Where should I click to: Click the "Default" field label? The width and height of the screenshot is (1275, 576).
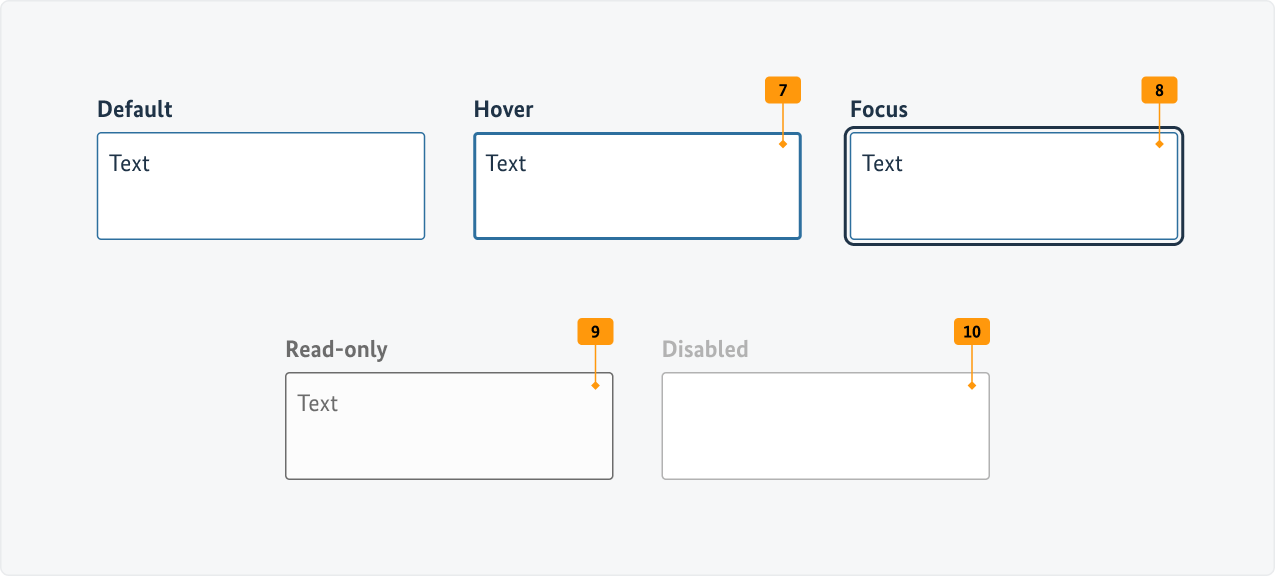[135, 109]
